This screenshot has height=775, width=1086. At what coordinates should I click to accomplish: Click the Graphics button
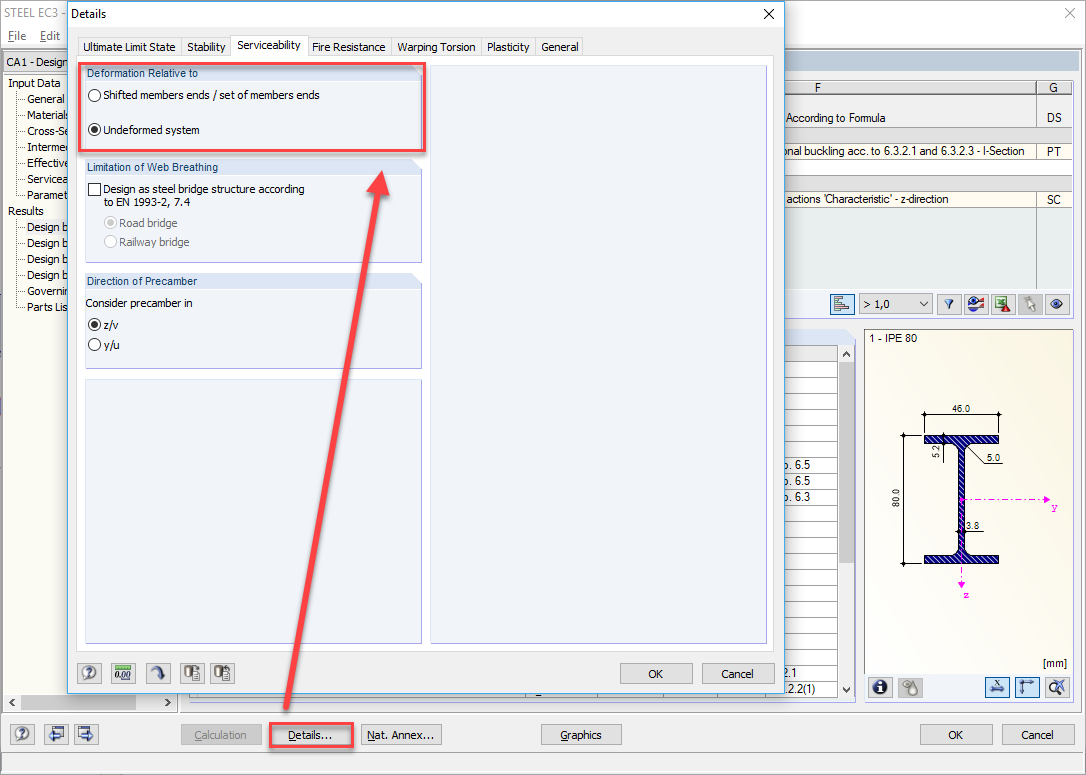(x=581, y=735)
